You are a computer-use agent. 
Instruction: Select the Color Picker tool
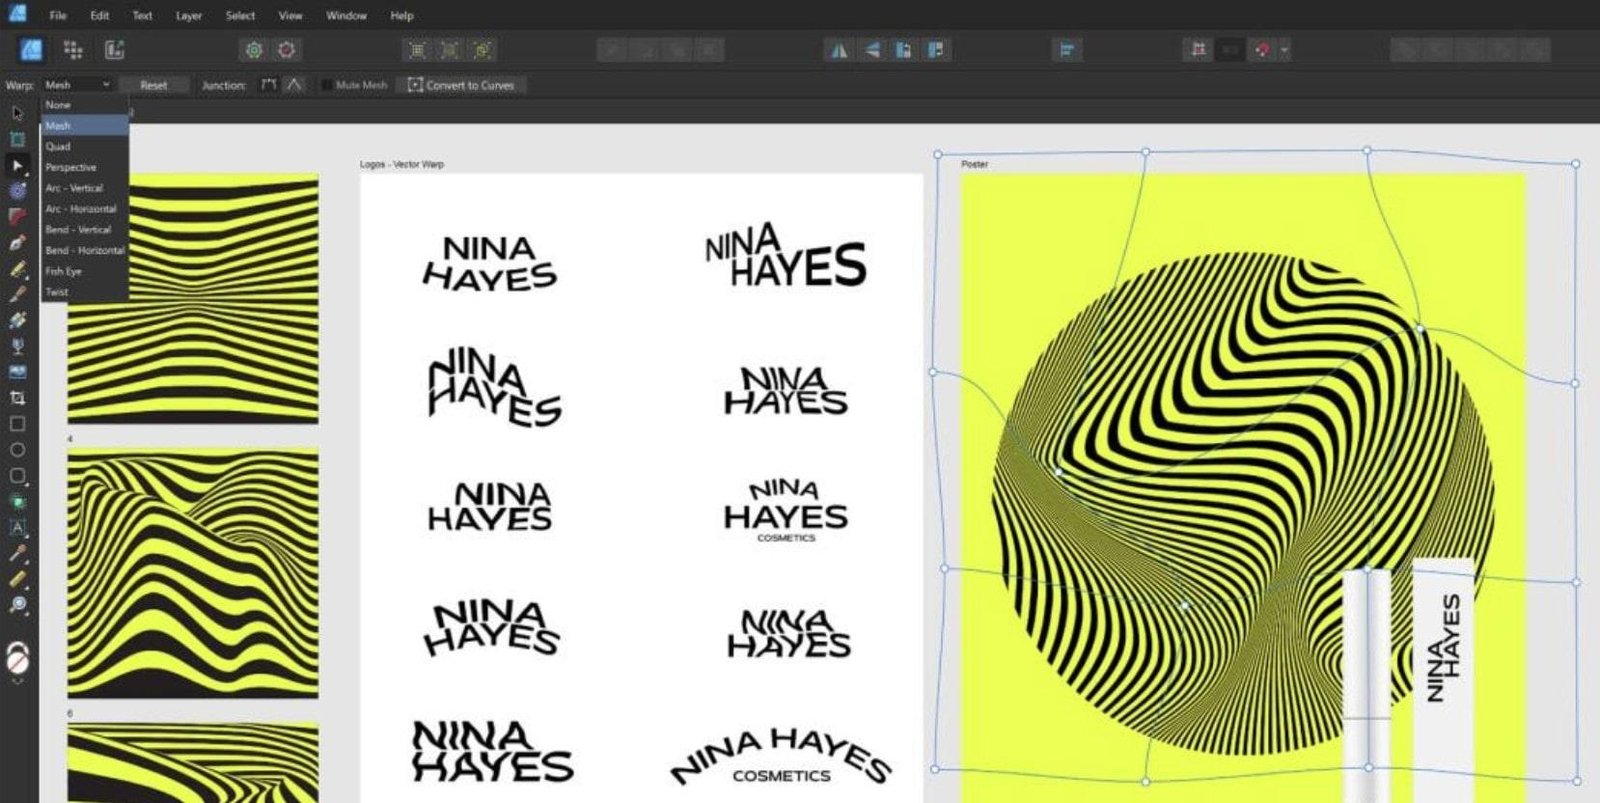(x=17, y=554)
